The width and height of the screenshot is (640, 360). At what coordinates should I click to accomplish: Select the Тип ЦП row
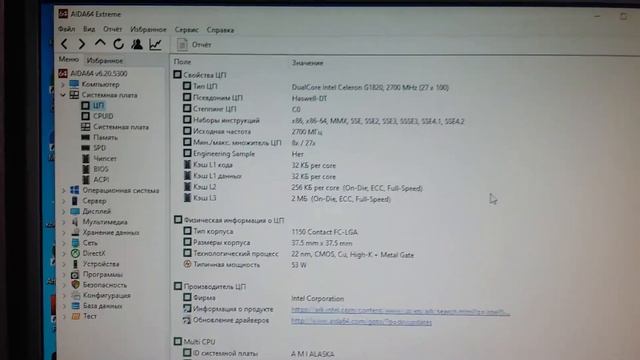click(x=316, y=87)
